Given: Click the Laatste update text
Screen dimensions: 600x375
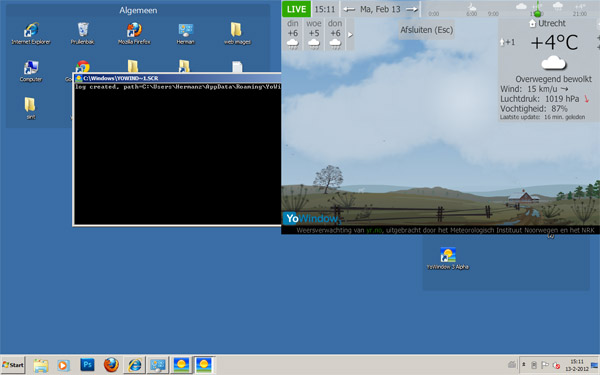Looking at the screenshot, I should click(542, 117).
